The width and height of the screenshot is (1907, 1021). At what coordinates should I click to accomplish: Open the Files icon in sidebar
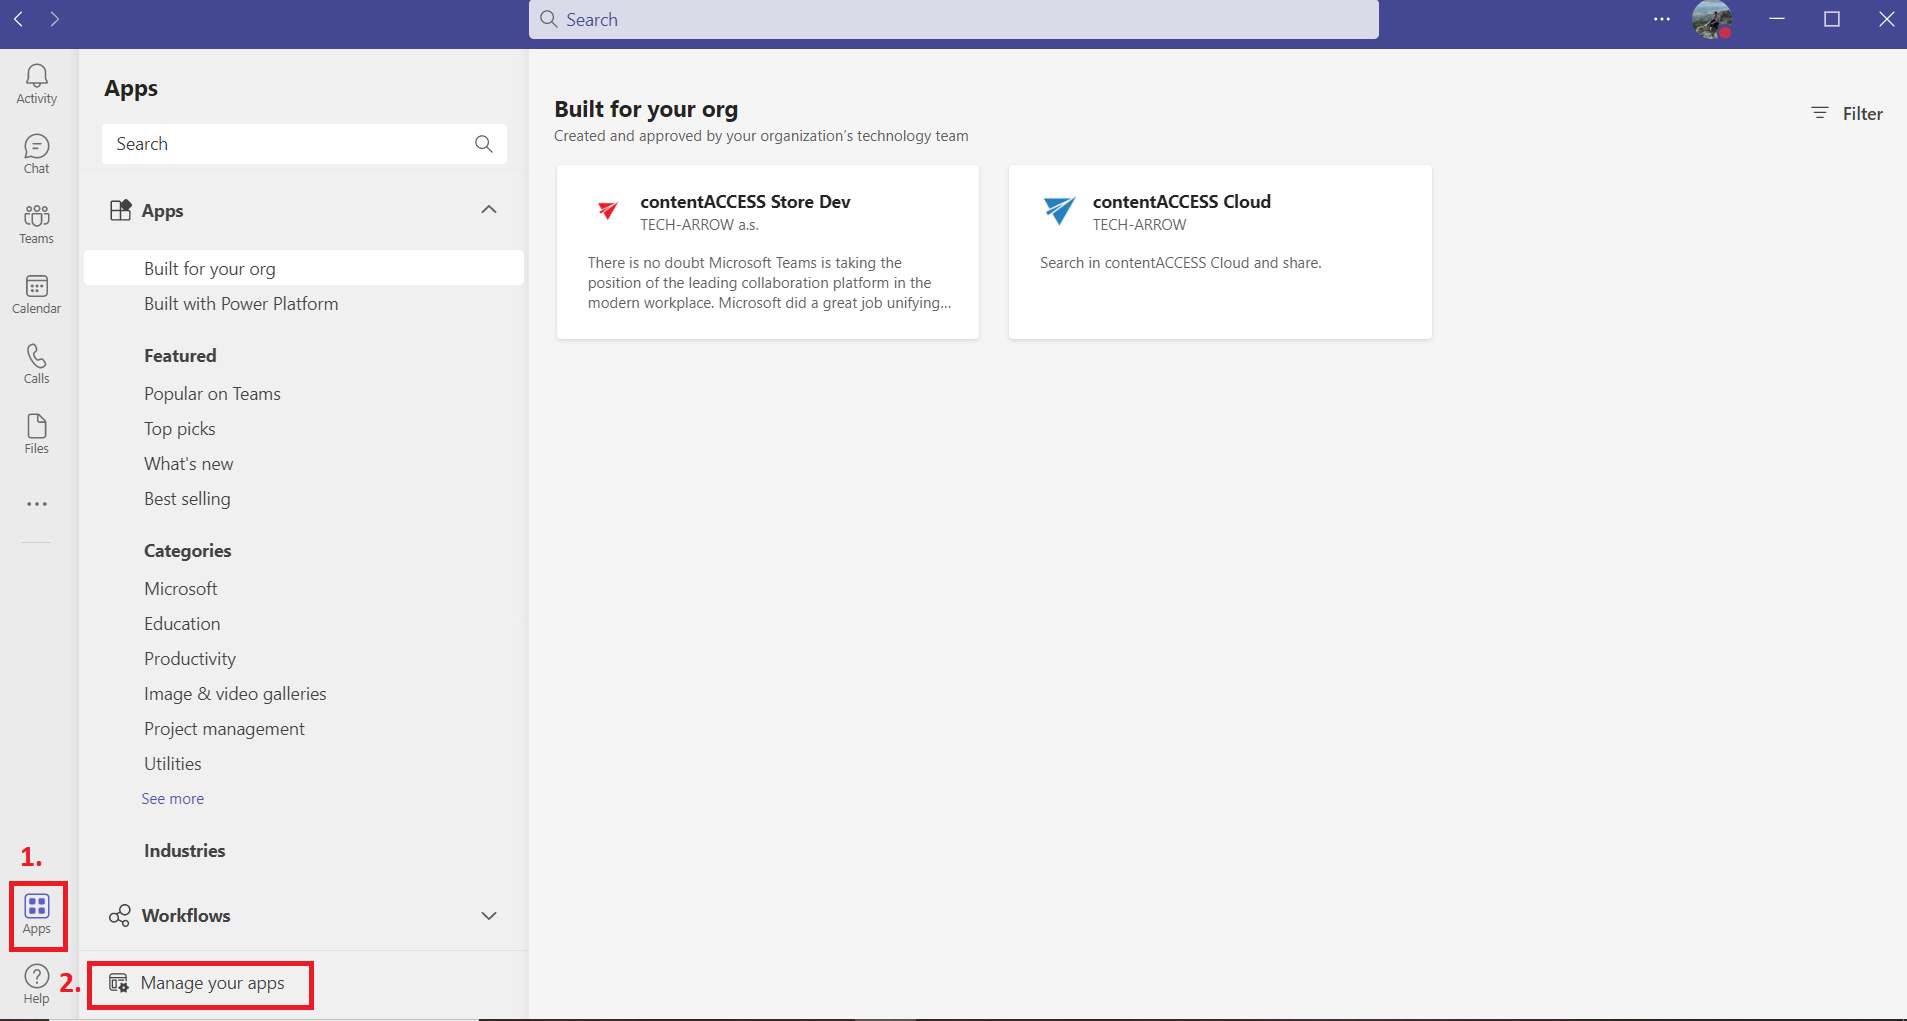[x=37, y=434]
